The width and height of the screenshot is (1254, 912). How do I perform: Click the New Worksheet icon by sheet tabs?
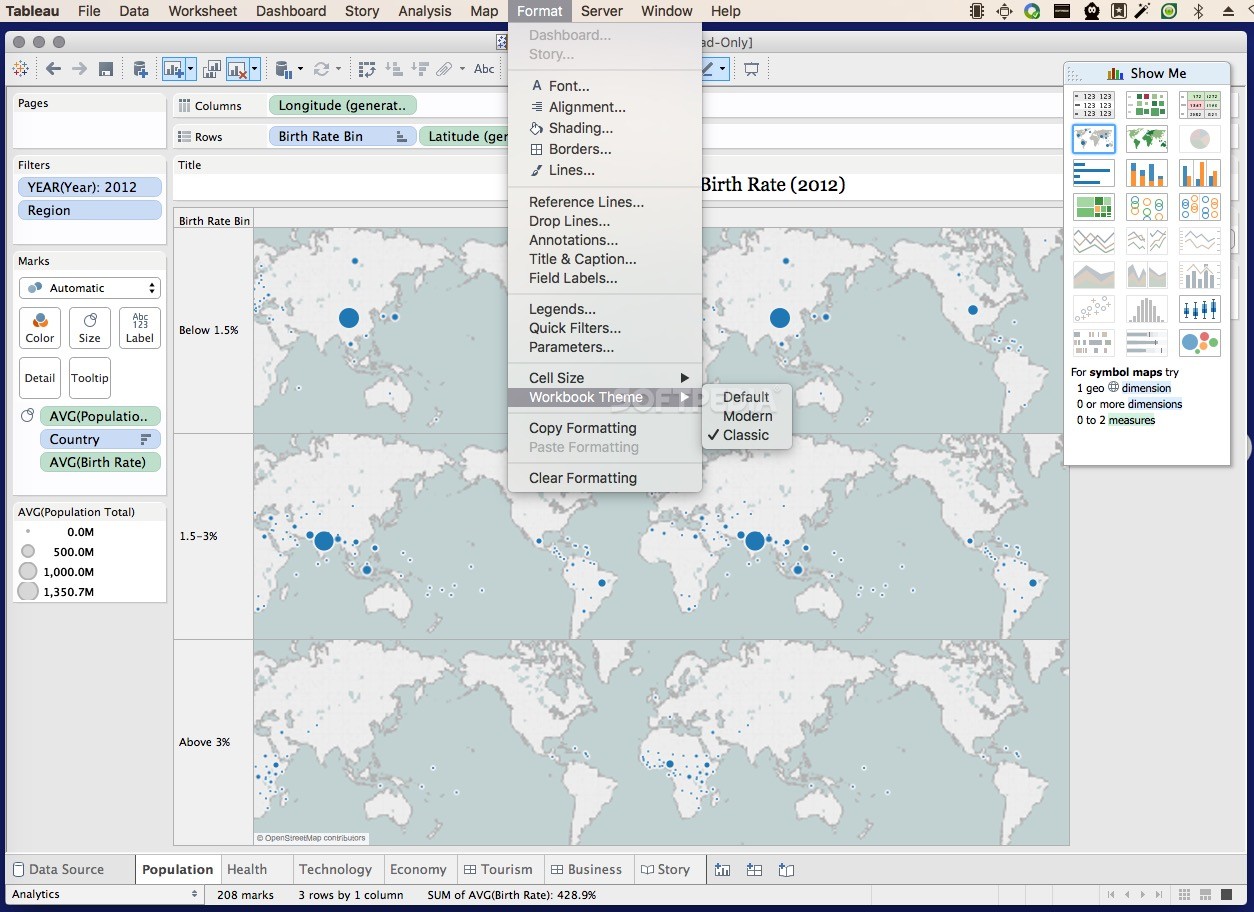pyautogui.click(x=722, y=870)
